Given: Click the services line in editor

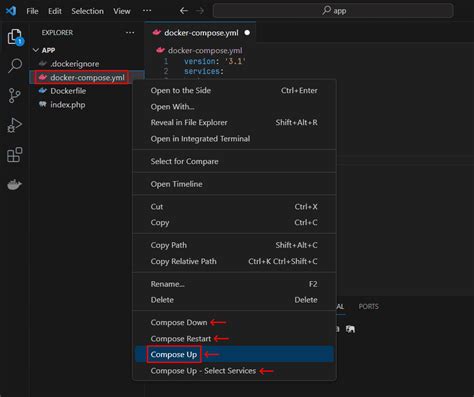Looking at the screenshot, I should (204, 71).
